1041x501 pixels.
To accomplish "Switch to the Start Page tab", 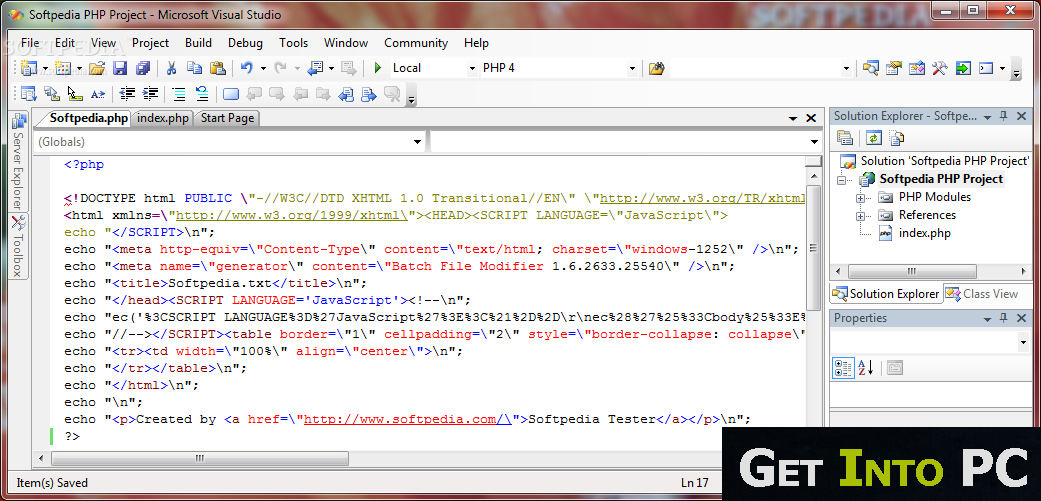I will pyautogui.click(x=227, y=119).
